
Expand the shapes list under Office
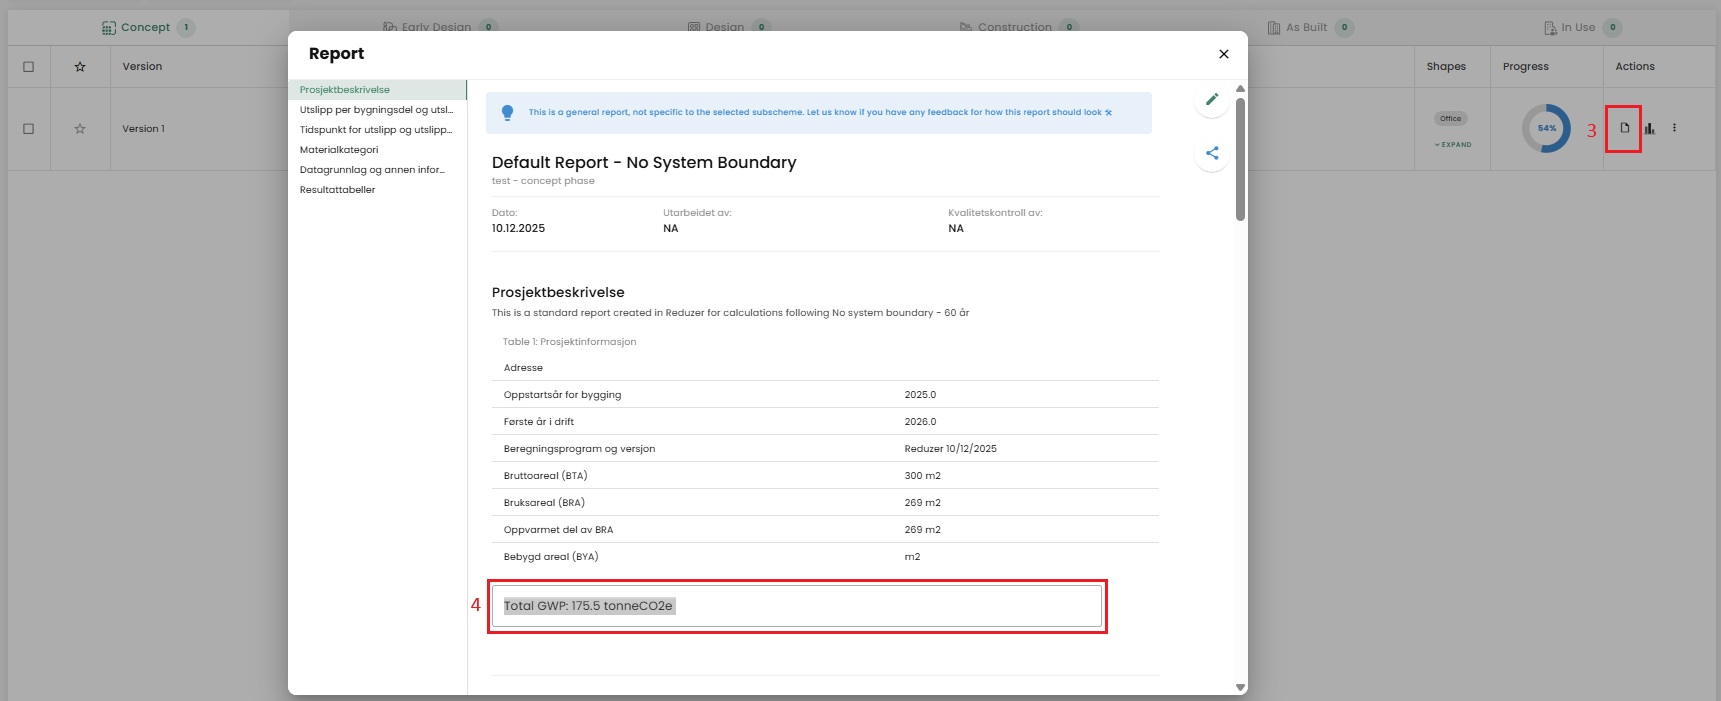tap(1453, 145)
